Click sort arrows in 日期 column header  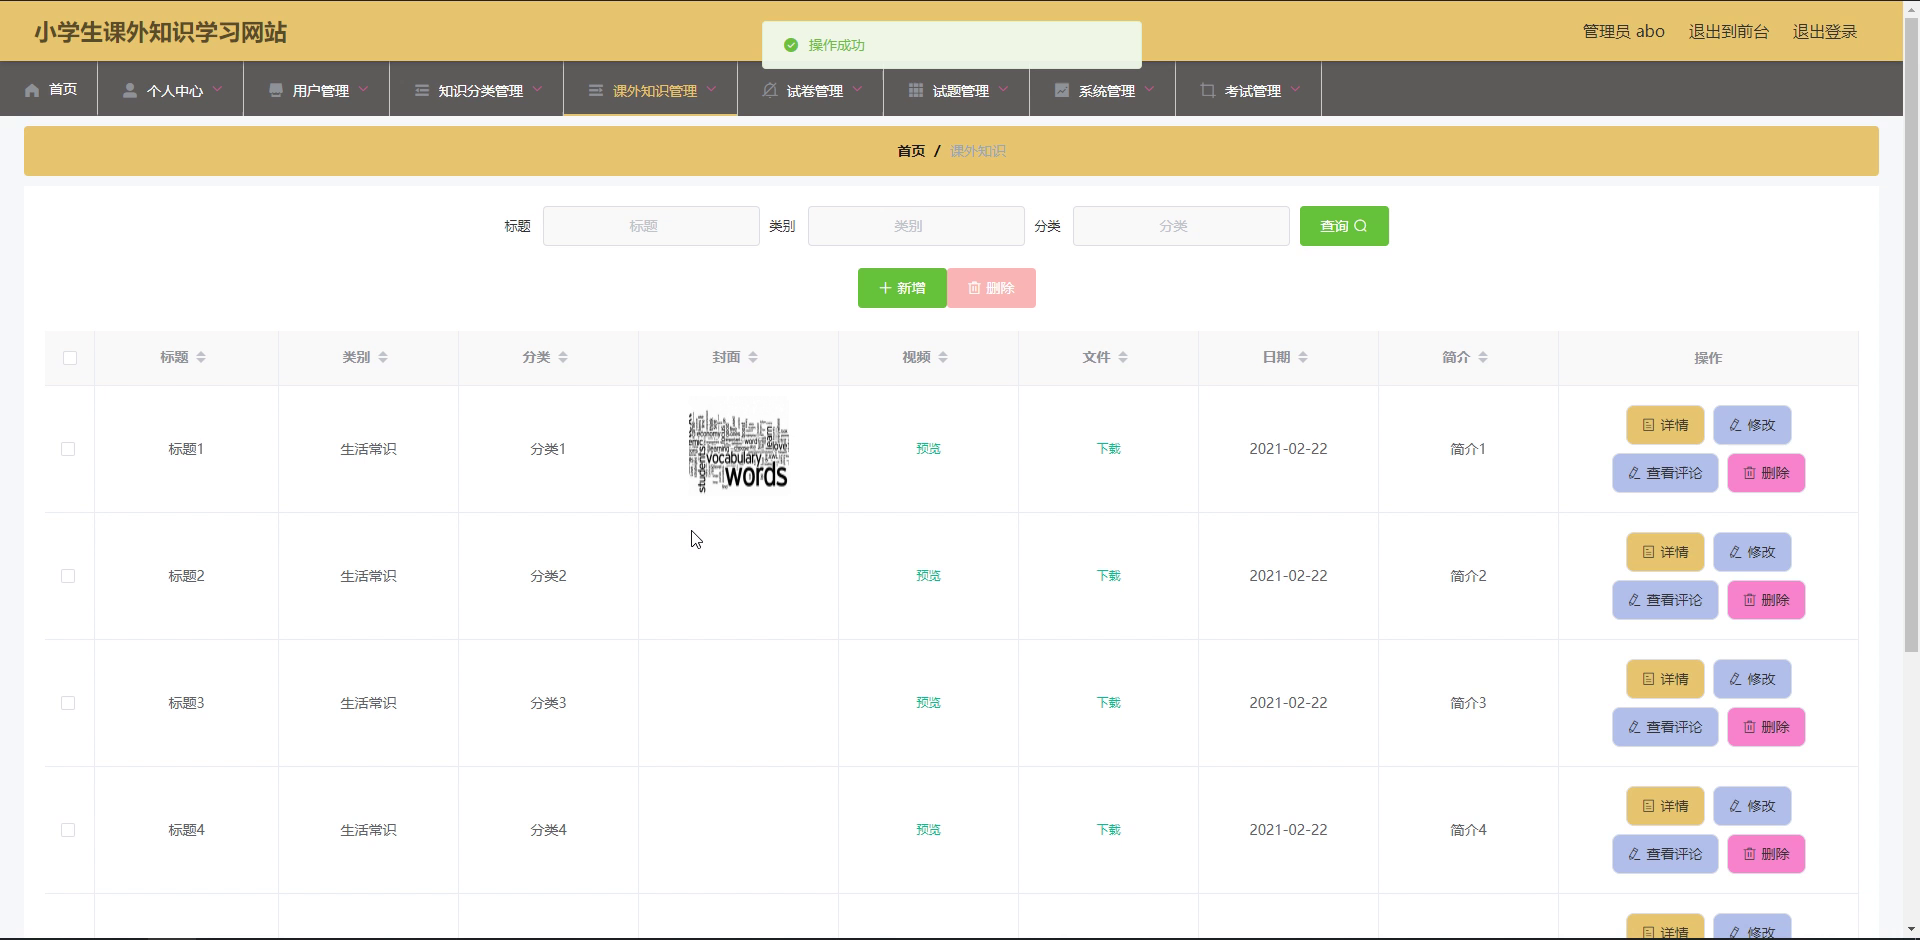click(x=1303, y=357)
